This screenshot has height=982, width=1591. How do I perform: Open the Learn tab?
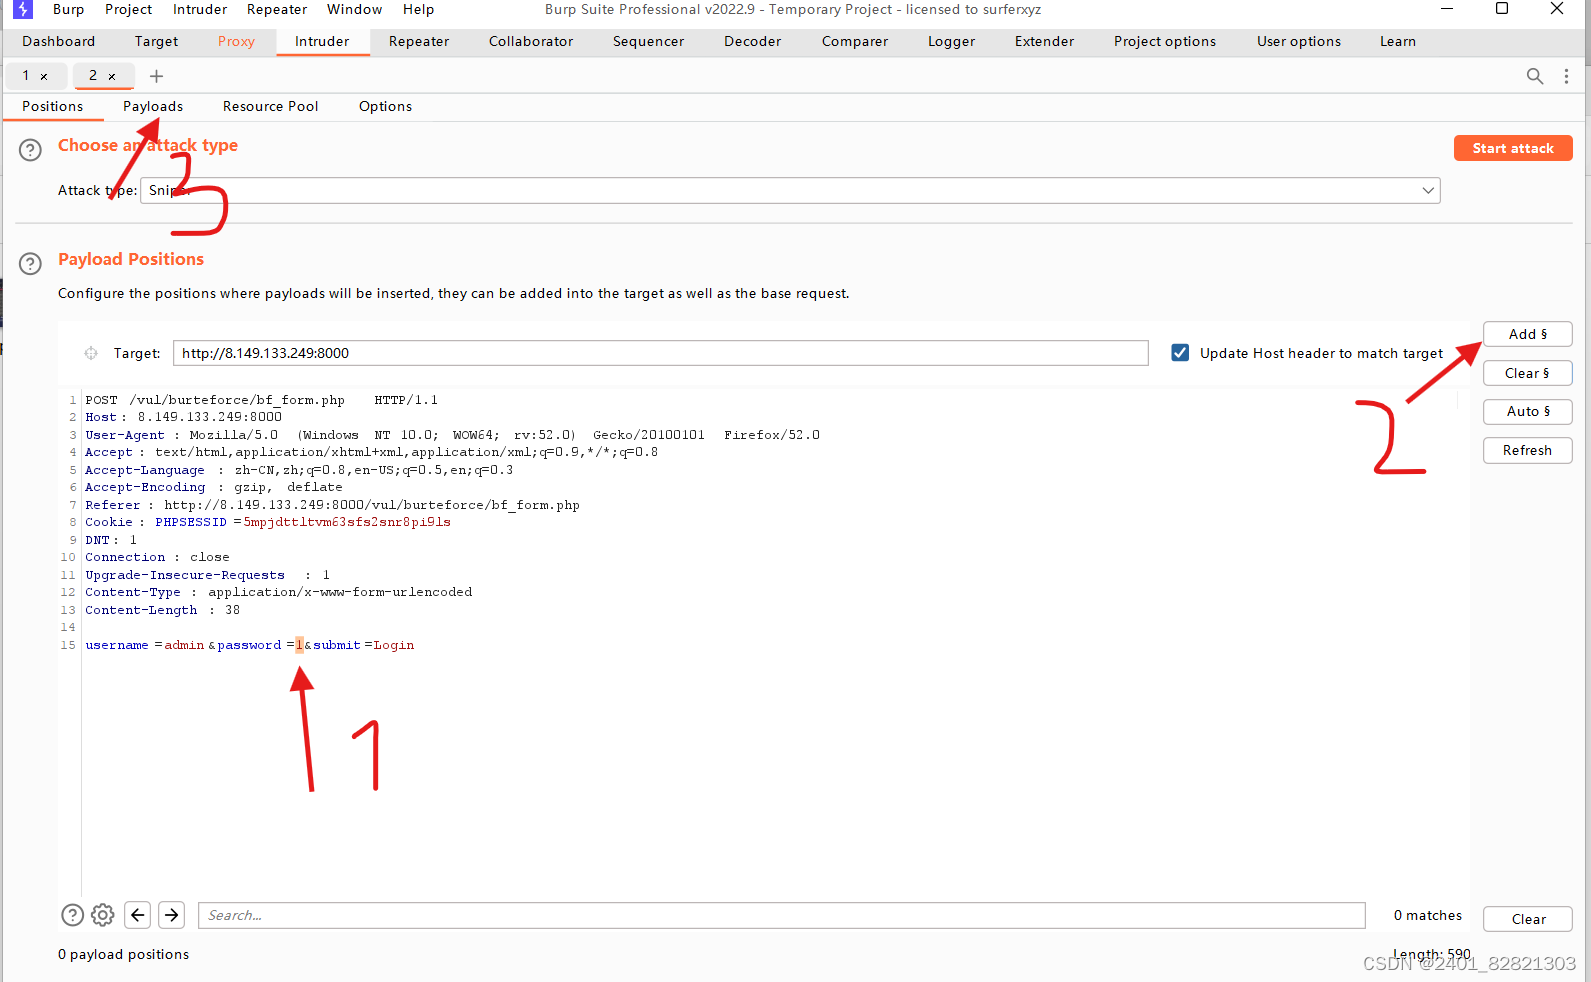click(x=1398, y=41)
